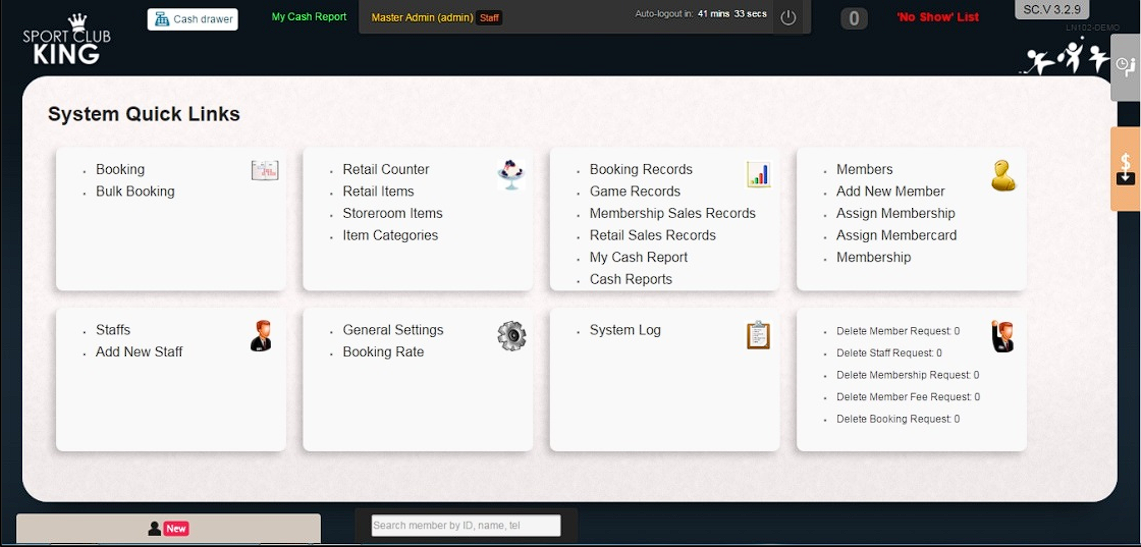Open the 'No Show' List
Viewport: 1141px width, 547px height.
(x=937, y=17)
